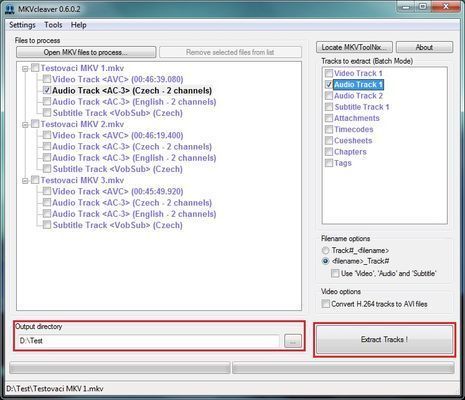Check VobSub subtitle track under MKV 2
The height and width of the screenshot is (400, 465).
(x=47, y=169)
